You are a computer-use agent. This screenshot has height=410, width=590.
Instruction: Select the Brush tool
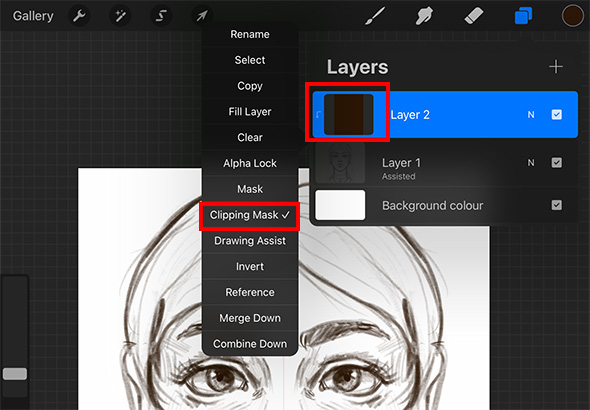point(375,16)
